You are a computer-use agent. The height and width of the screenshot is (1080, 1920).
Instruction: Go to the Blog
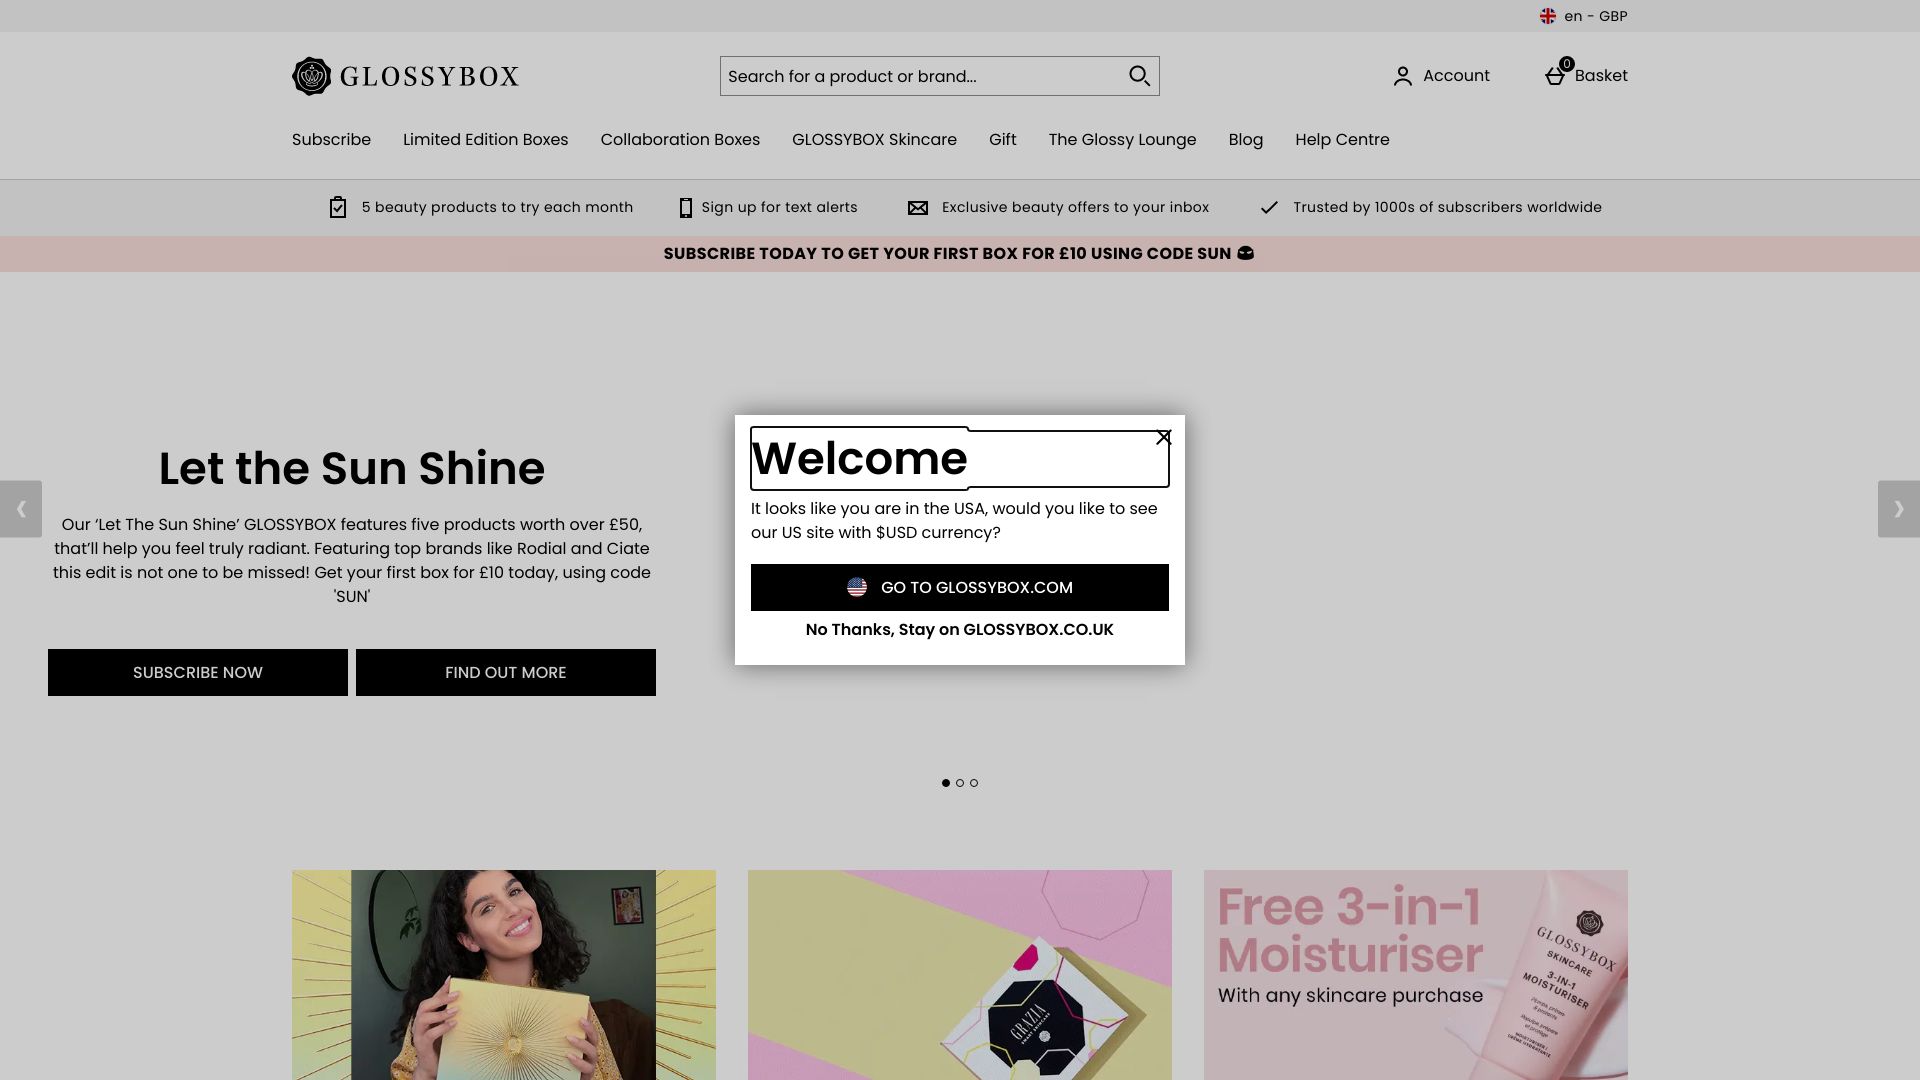tap(1245, 140)
